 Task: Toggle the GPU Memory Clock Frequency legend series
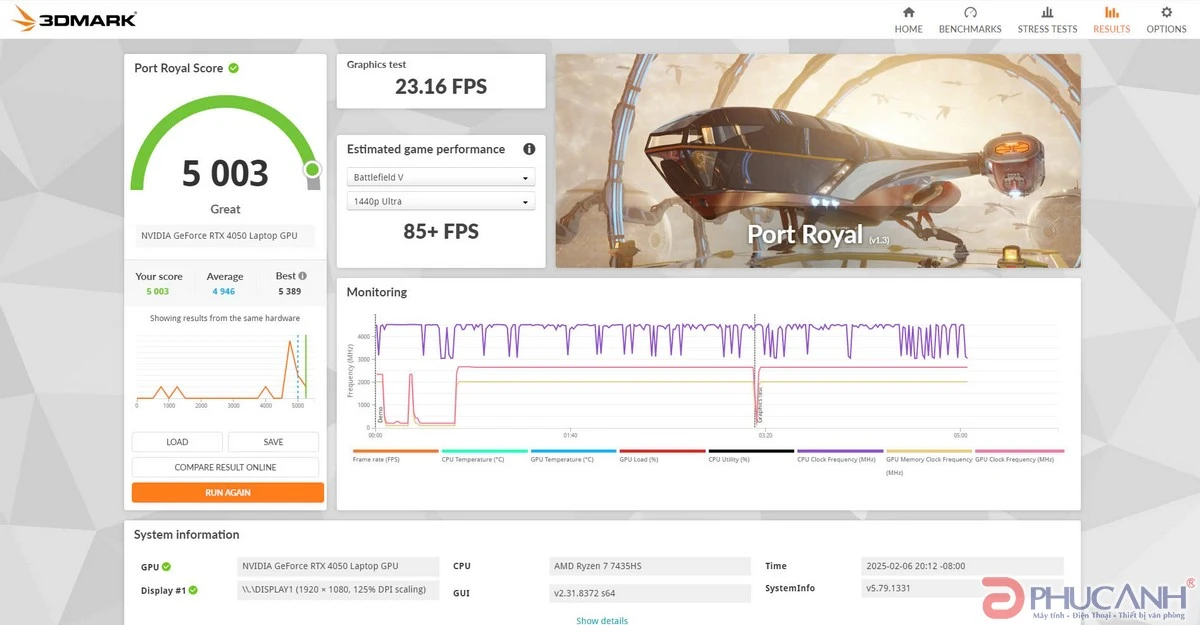929,462
